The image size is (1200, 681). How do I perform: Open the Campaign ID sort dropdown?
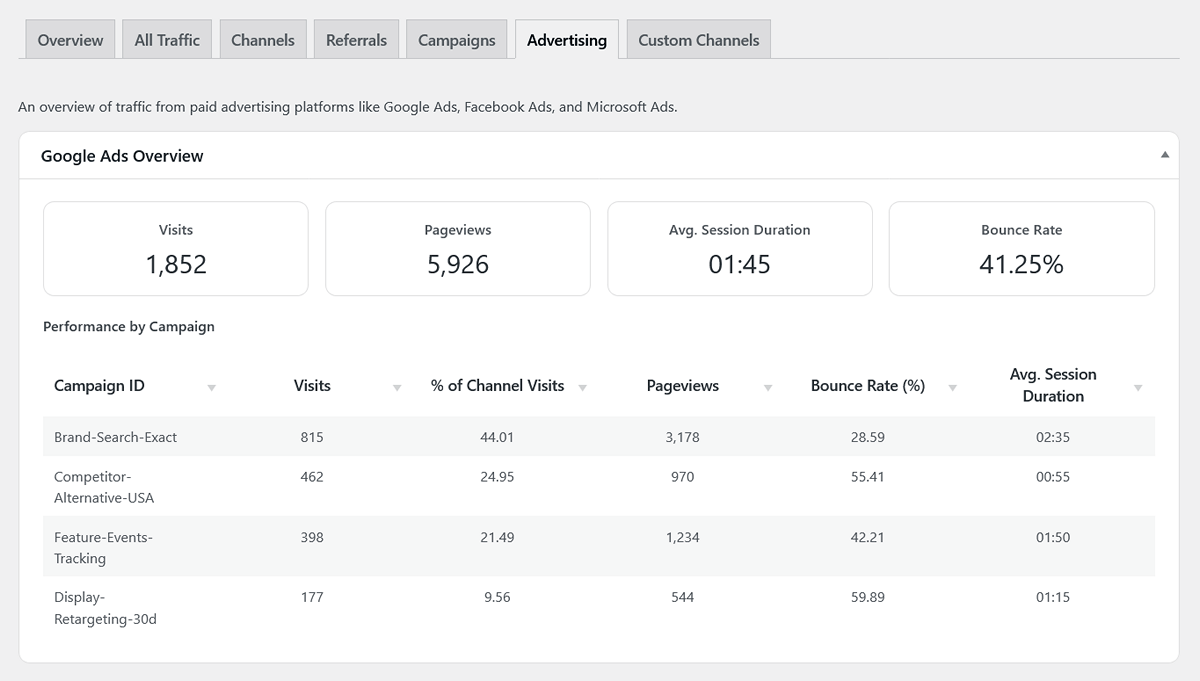[x=211, y=386]
